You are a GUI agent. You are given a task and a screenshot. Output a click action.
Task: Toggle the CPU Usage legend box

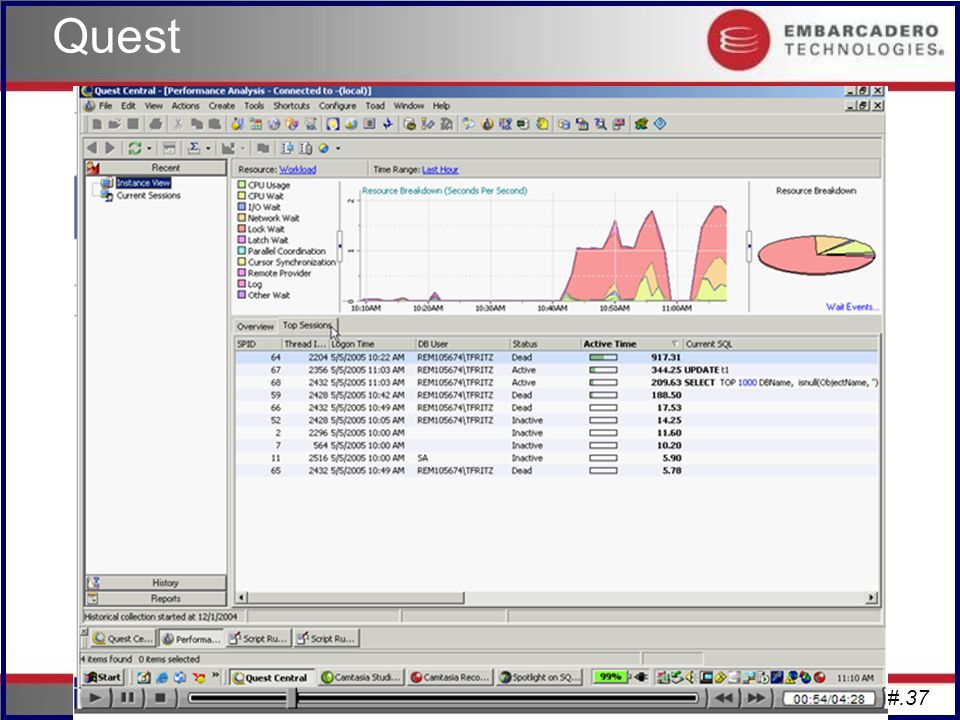[241, 185]
